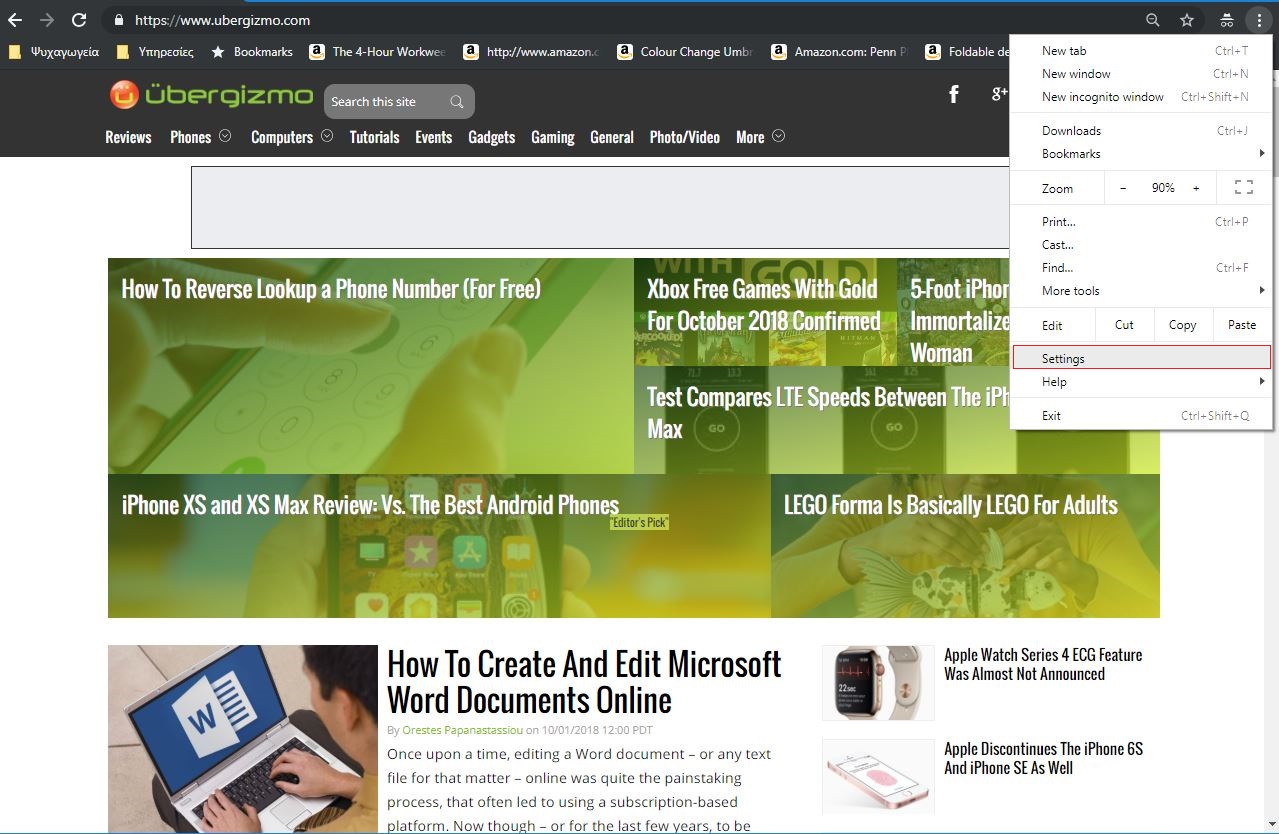Open the Gaming nav link
The image size is (1279, 834).
pyautogui.click(x=553, y=137)
